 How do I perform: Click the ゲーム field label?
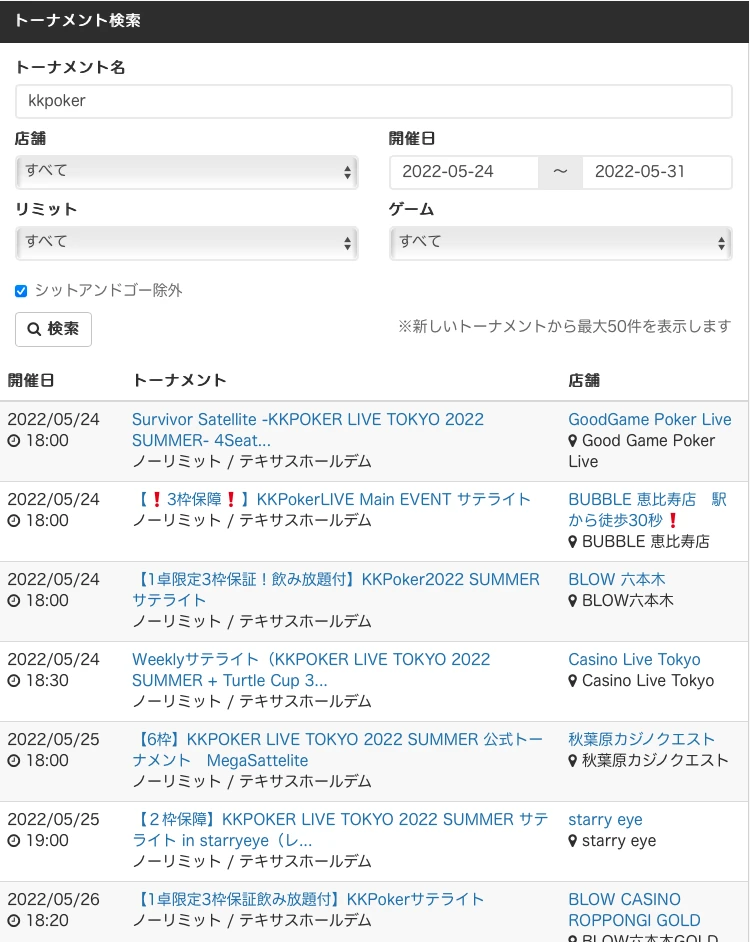click(411, 209)
